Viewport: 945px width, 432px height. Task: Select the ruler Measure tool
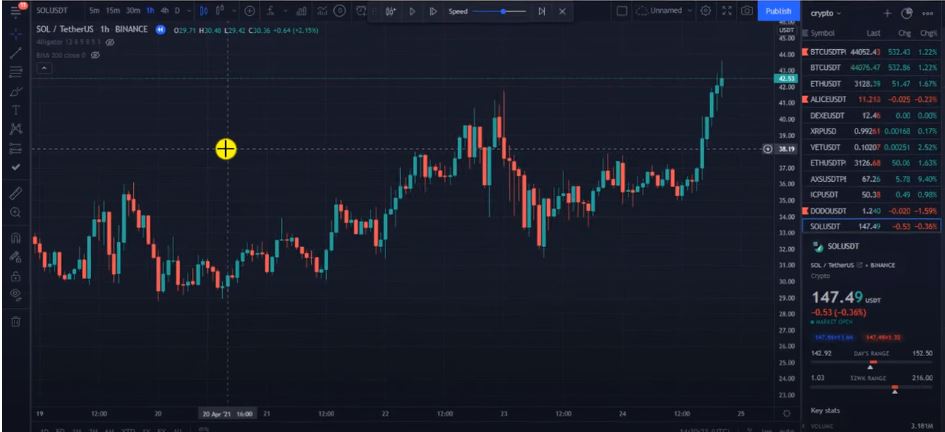point(16,193)
